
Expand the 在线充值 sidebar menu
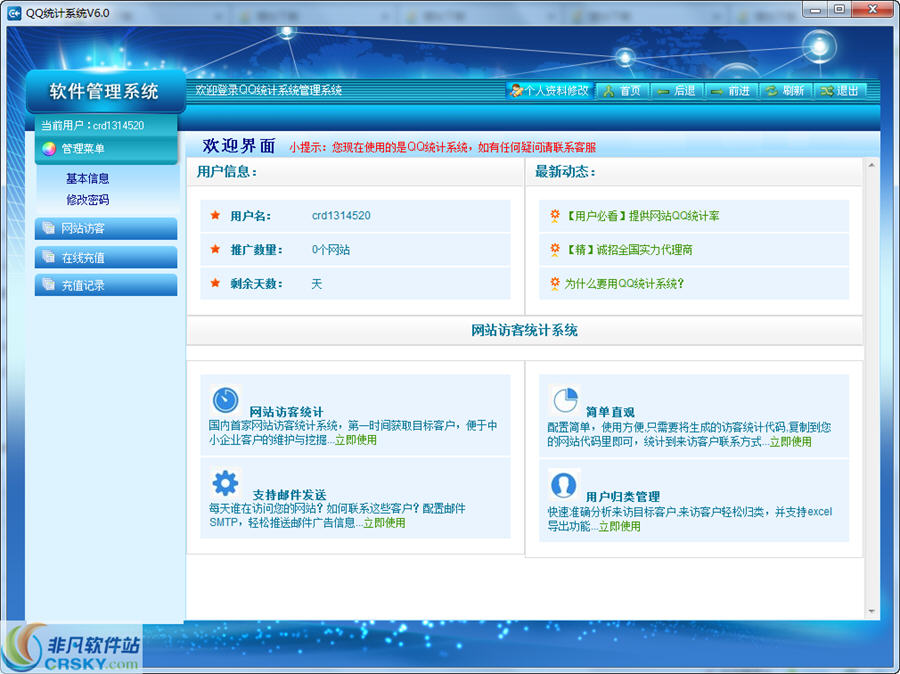[106, 257]
